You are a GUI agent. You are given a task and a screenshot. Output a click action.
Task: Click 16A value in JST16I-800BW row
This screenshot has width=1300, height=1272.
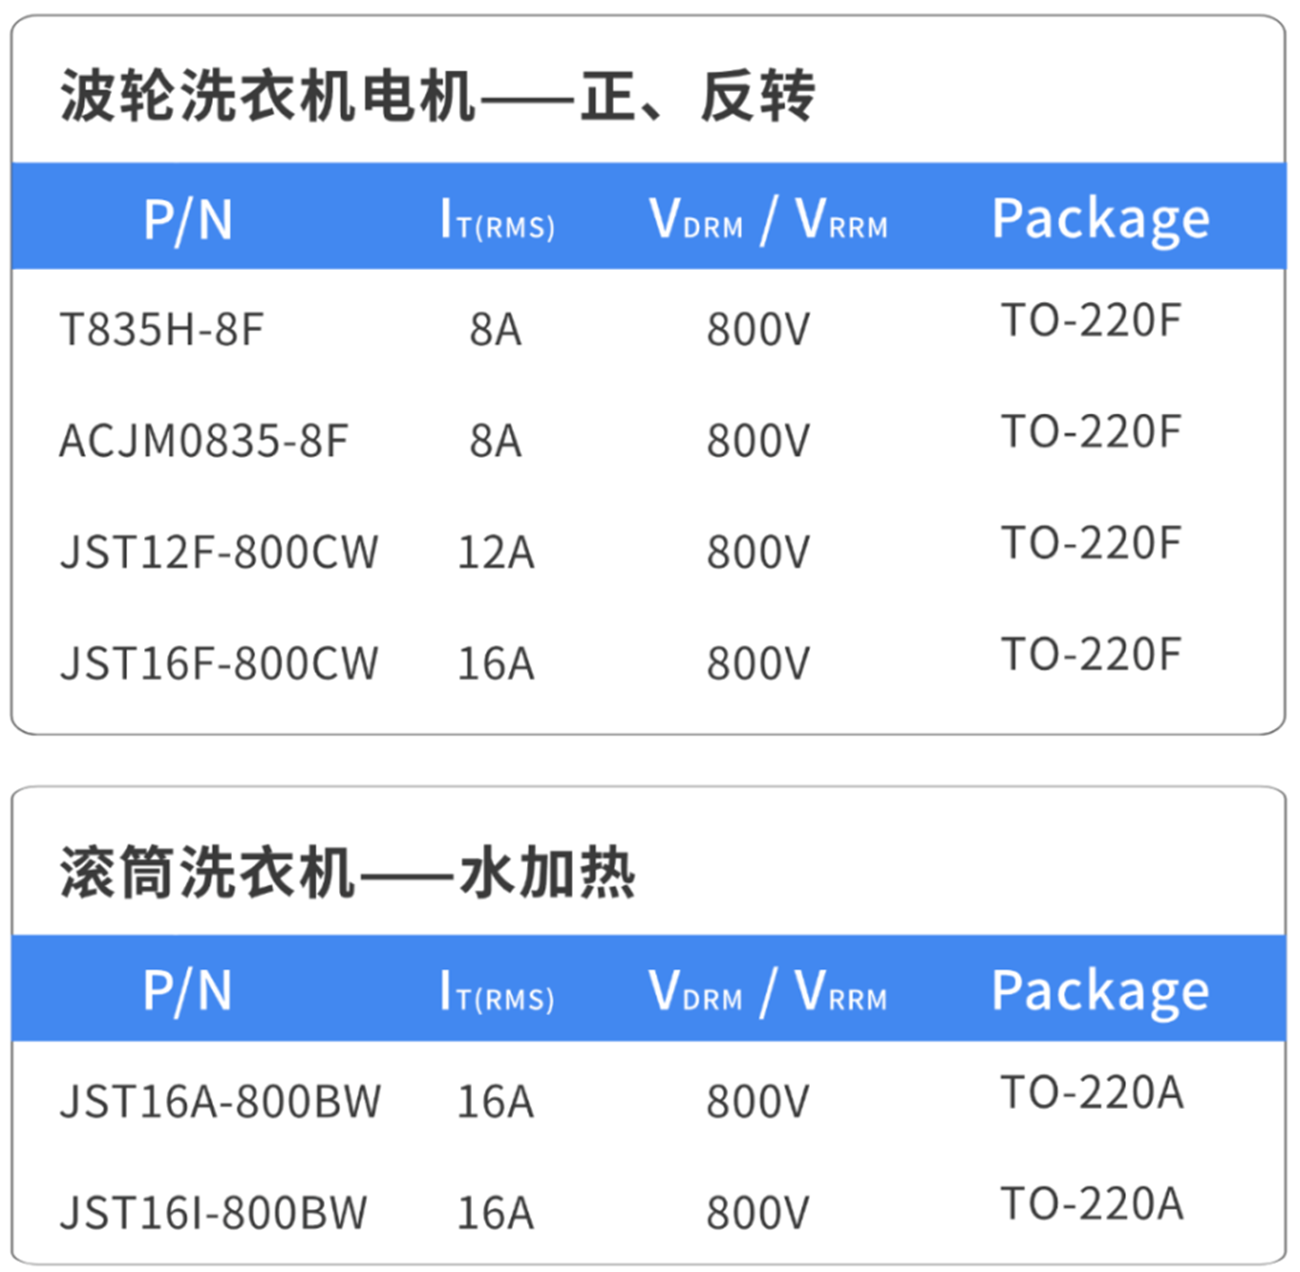click(496, 1213)
